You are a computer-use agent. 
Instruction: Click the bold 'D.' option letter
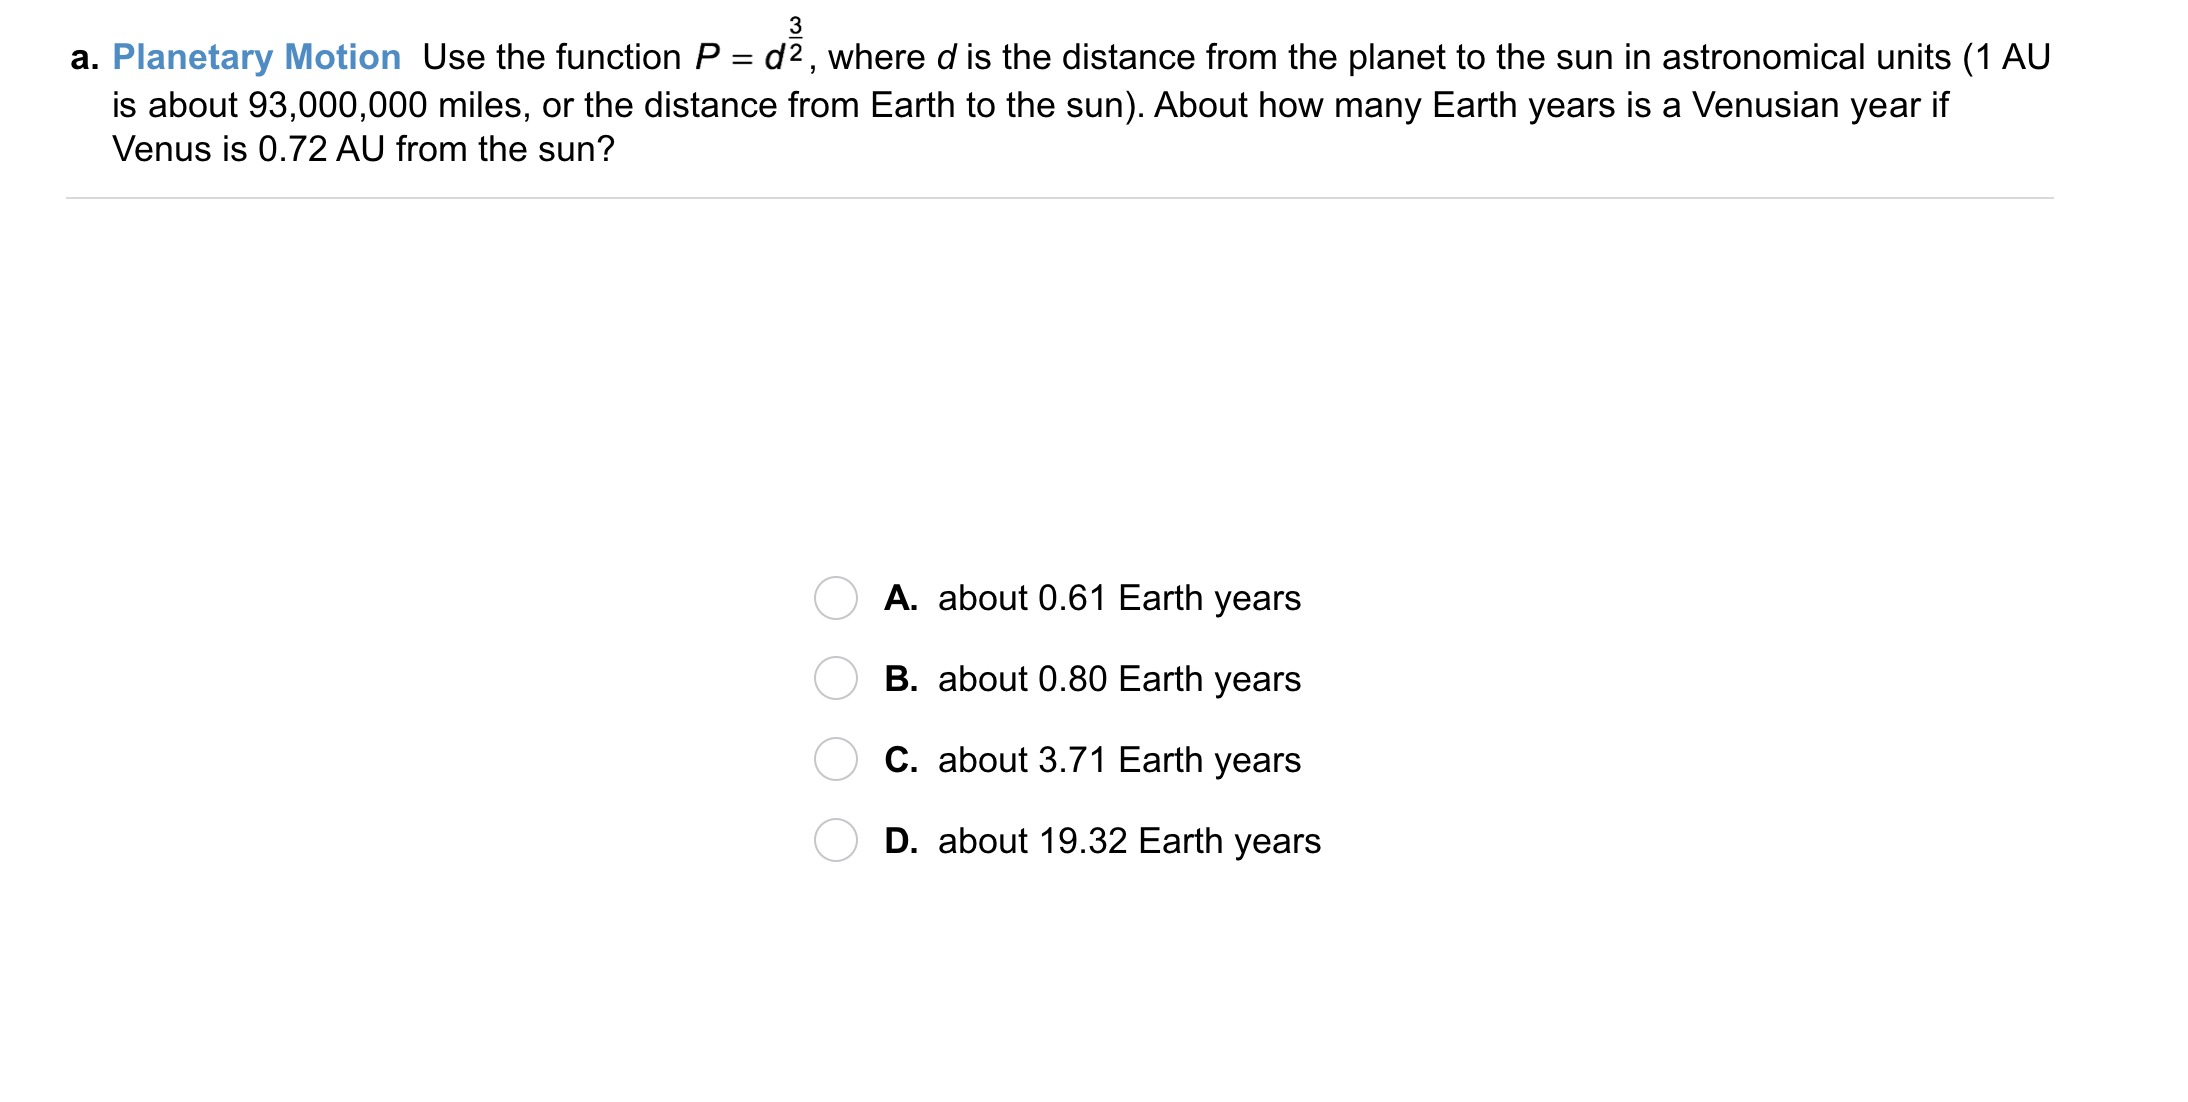tap(900, 841)
